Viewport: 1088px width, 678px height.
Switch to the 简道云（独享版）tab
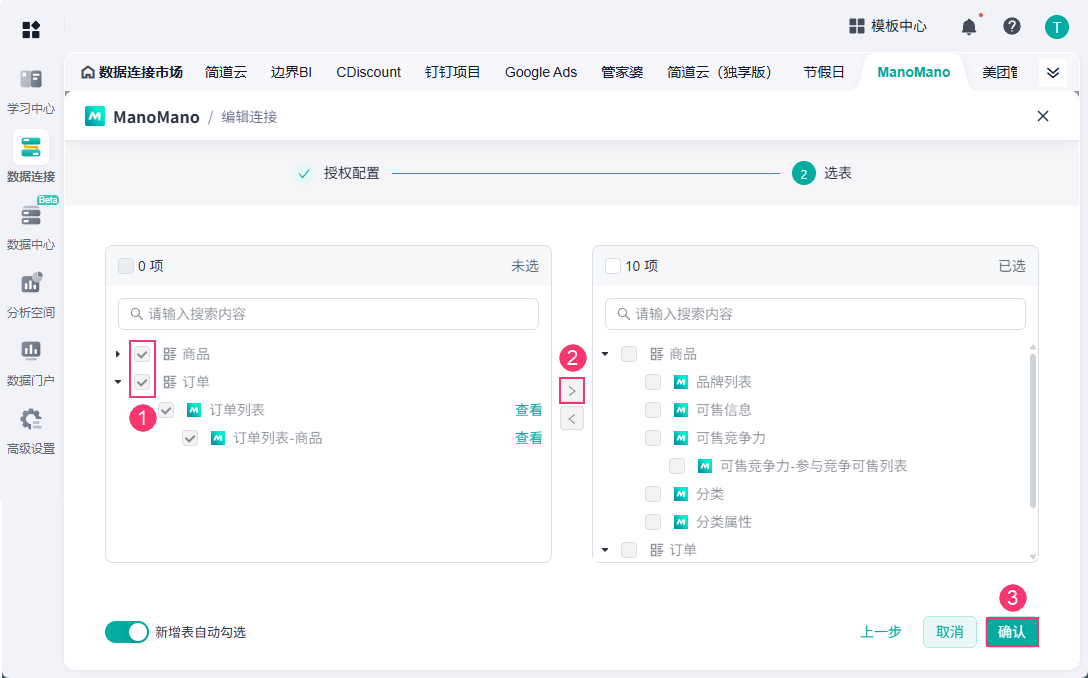pos(722,72)
